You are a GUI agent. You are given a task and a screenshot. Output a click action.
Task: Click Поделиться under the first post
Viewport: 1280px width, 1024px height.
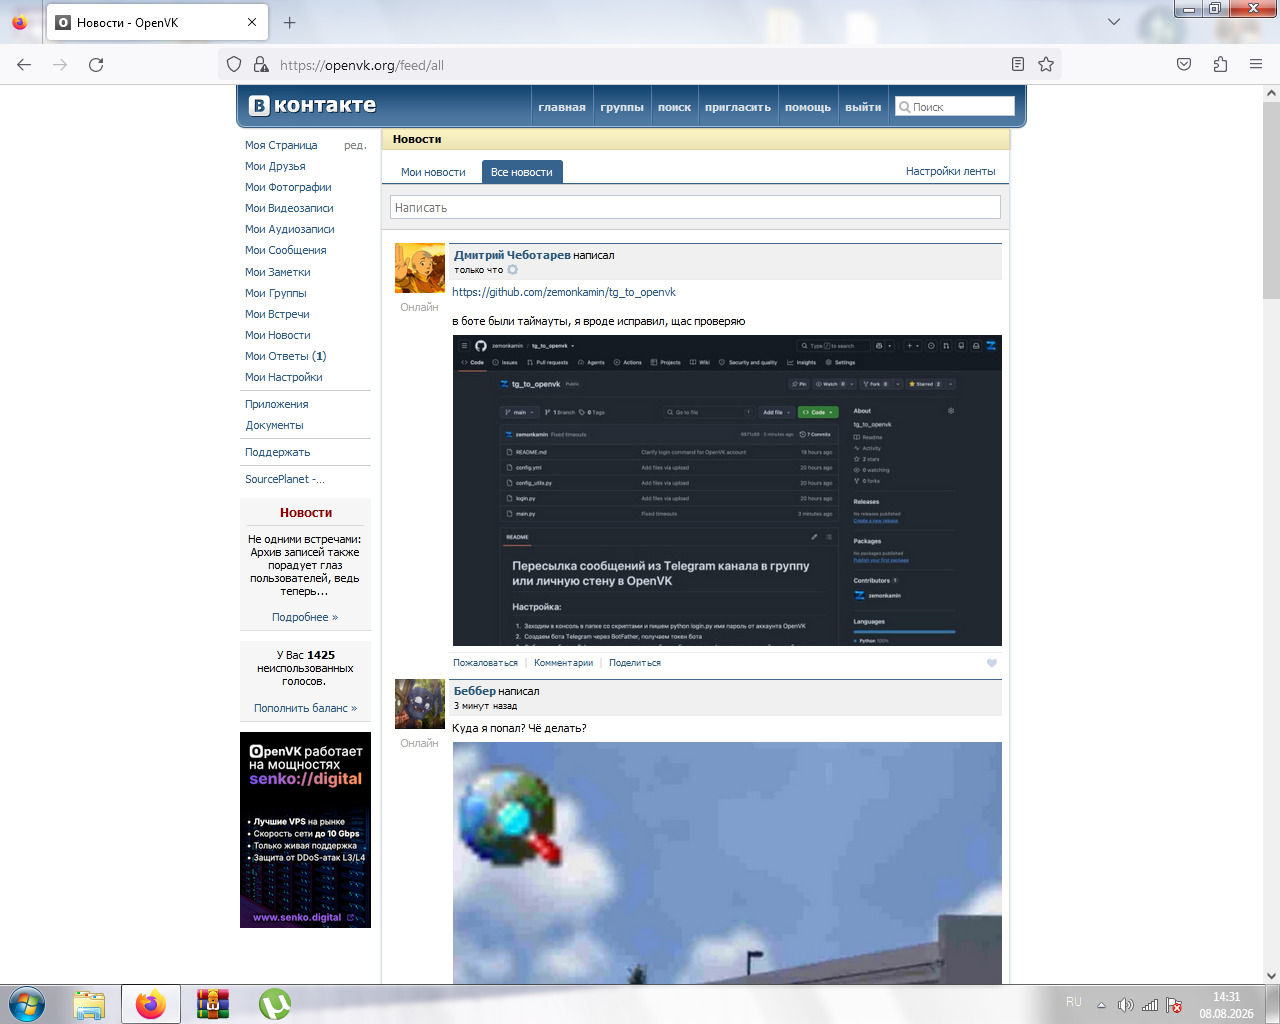click(x=635, y=663)
